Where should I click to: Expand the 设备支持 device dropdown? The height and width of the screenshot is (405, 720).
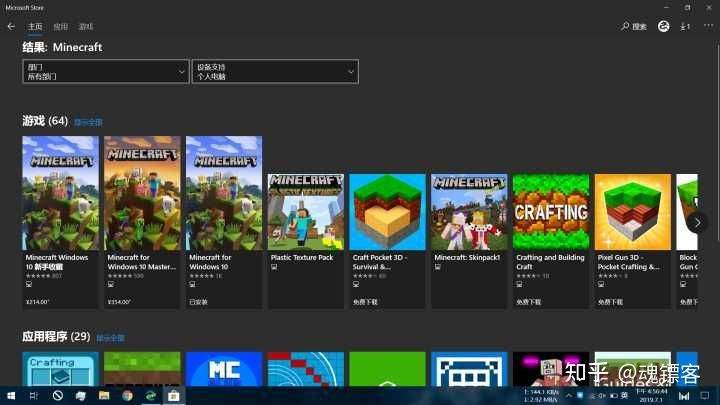275,72
